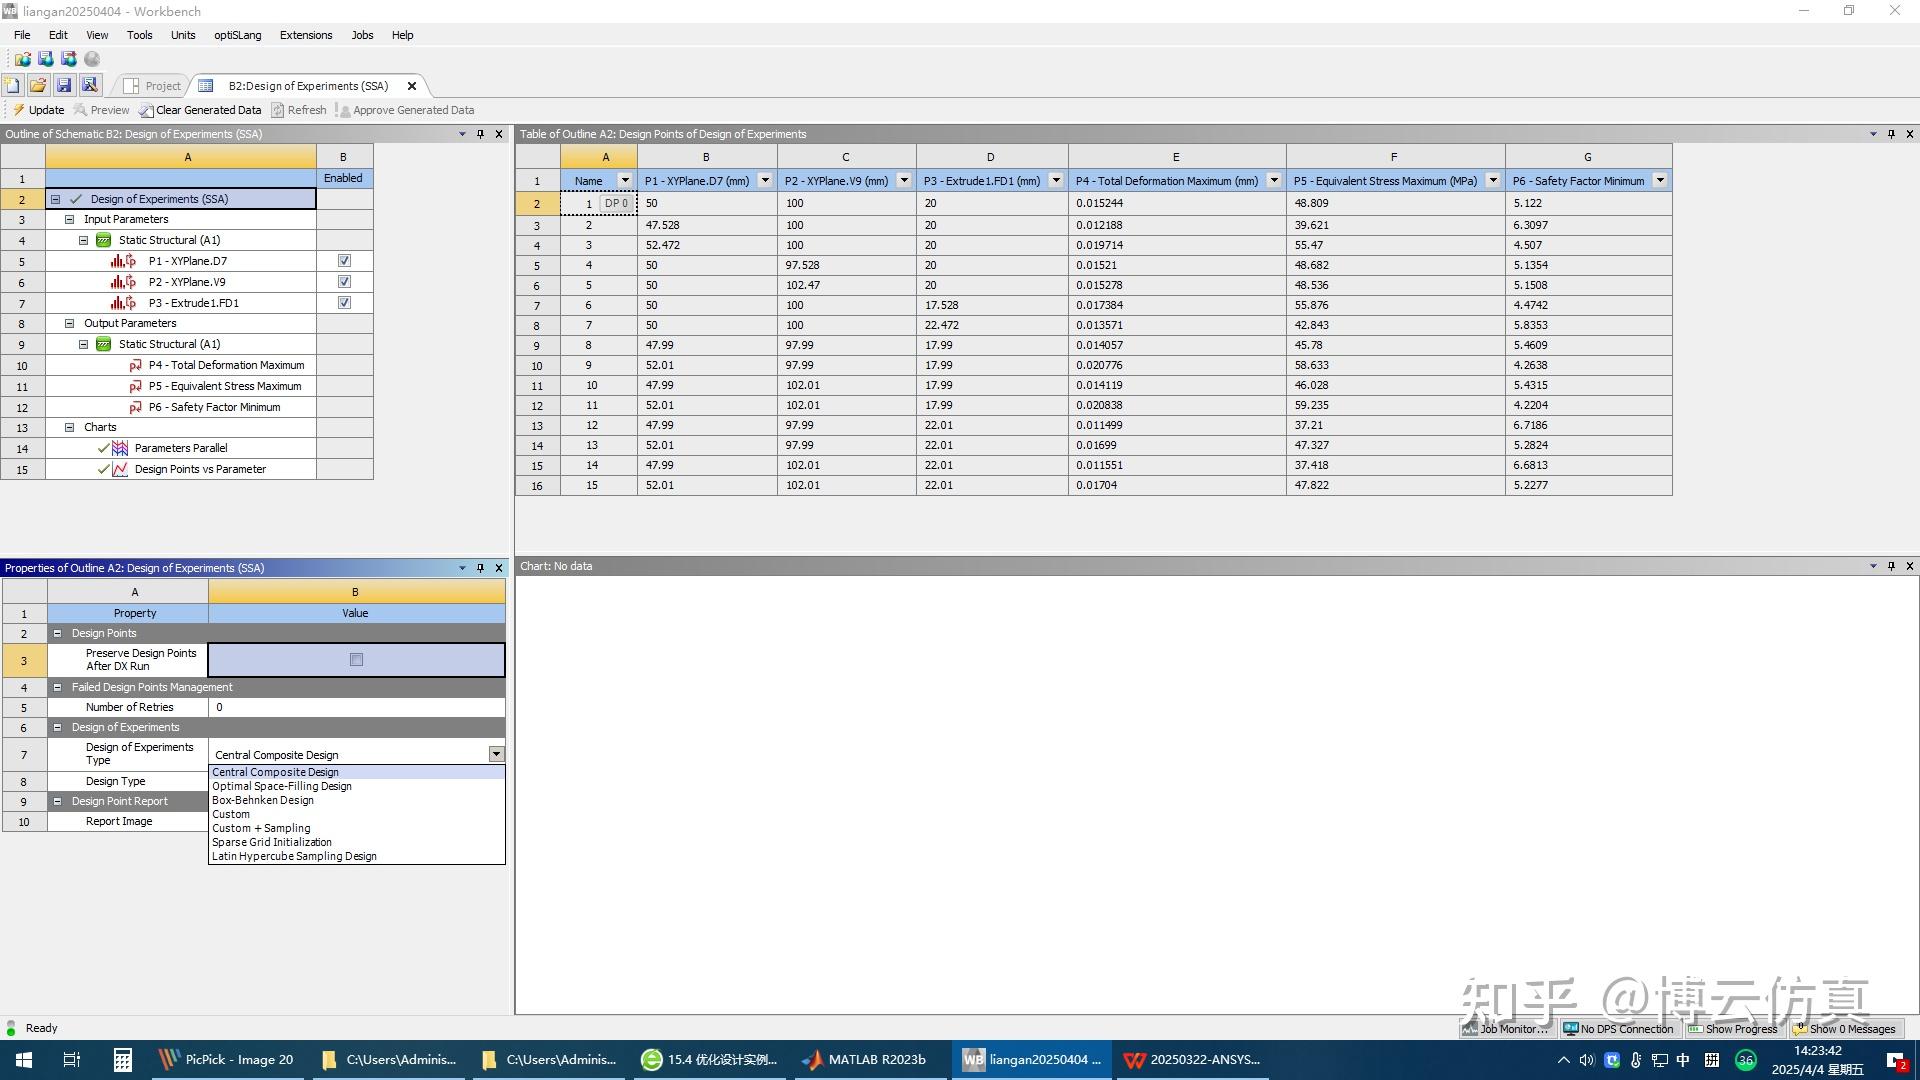Open the filter dropdown on the Name column

pyautogui.click(x=624, y=180)
